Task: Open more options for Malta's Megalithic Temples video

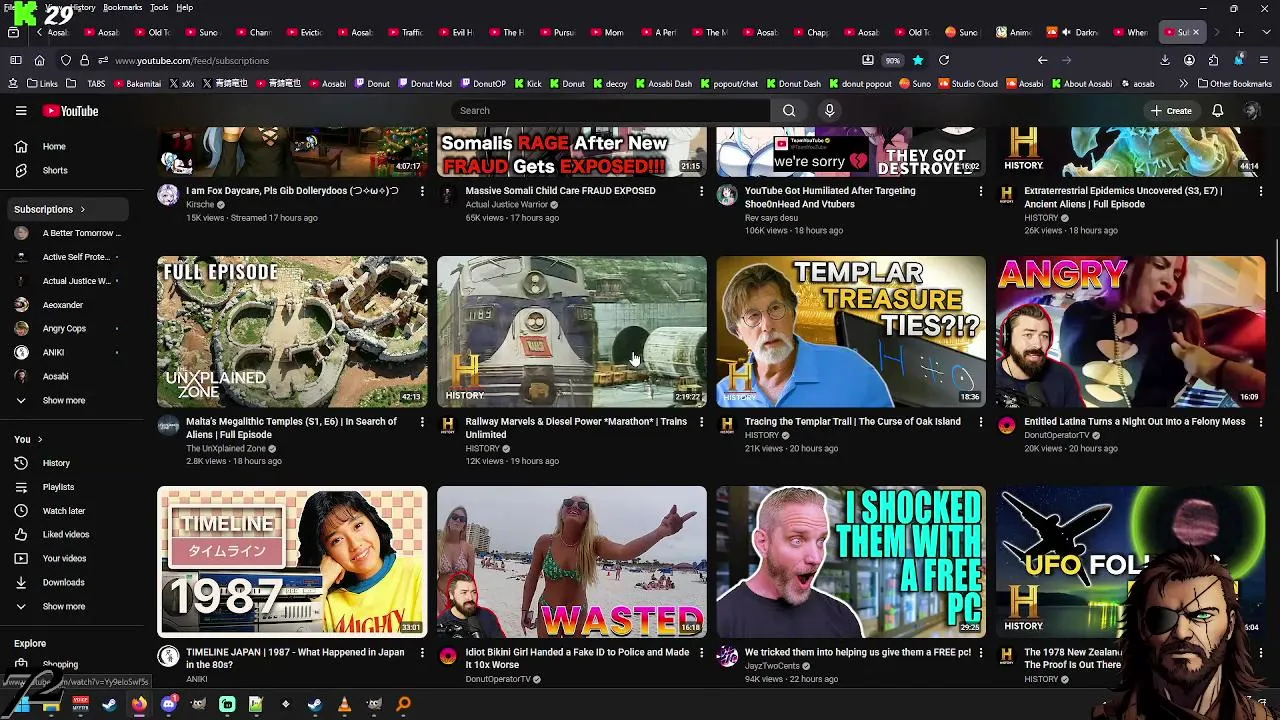Action: point(422,422)
